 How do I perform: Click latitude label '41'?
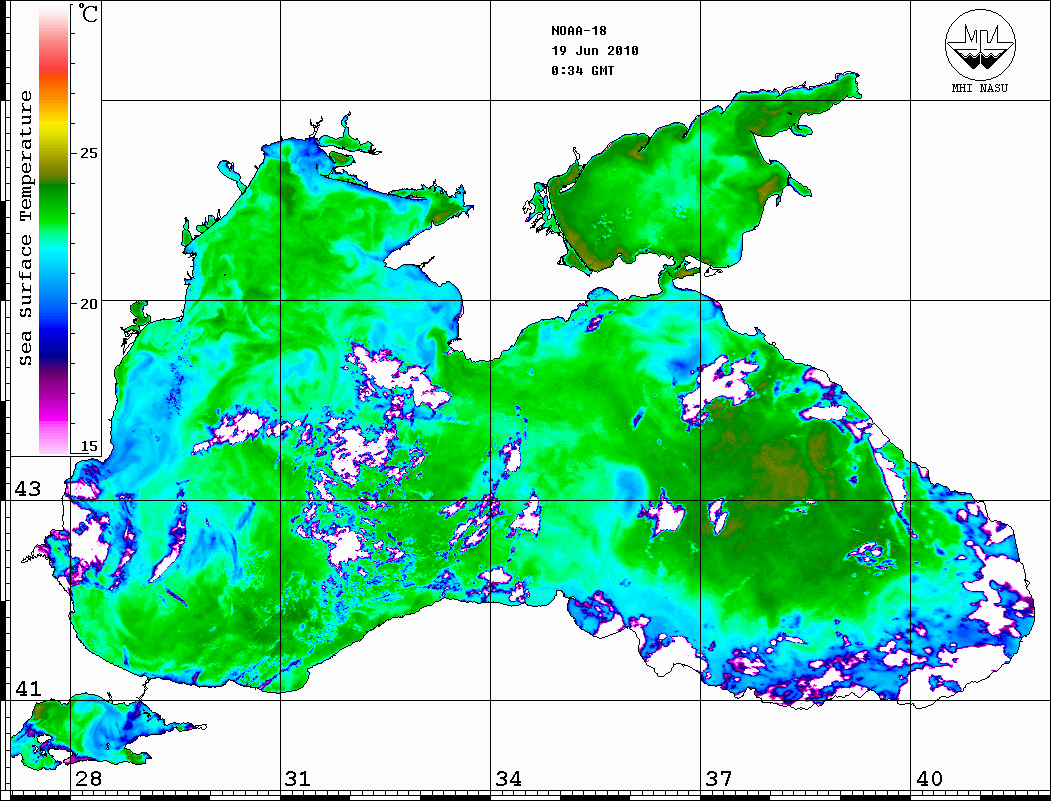(x=28, y=689)
